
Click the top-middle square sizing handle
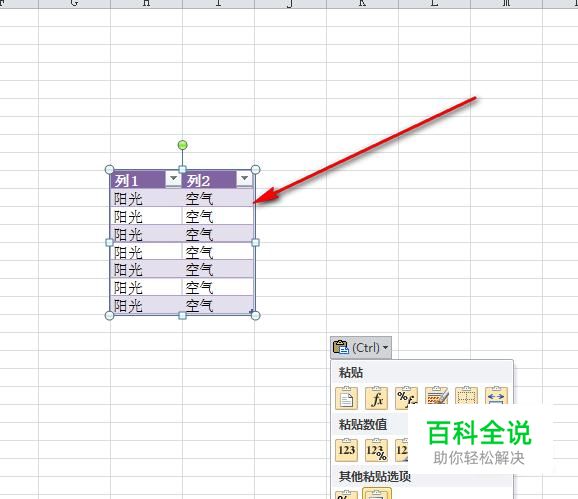coord(182,170)
